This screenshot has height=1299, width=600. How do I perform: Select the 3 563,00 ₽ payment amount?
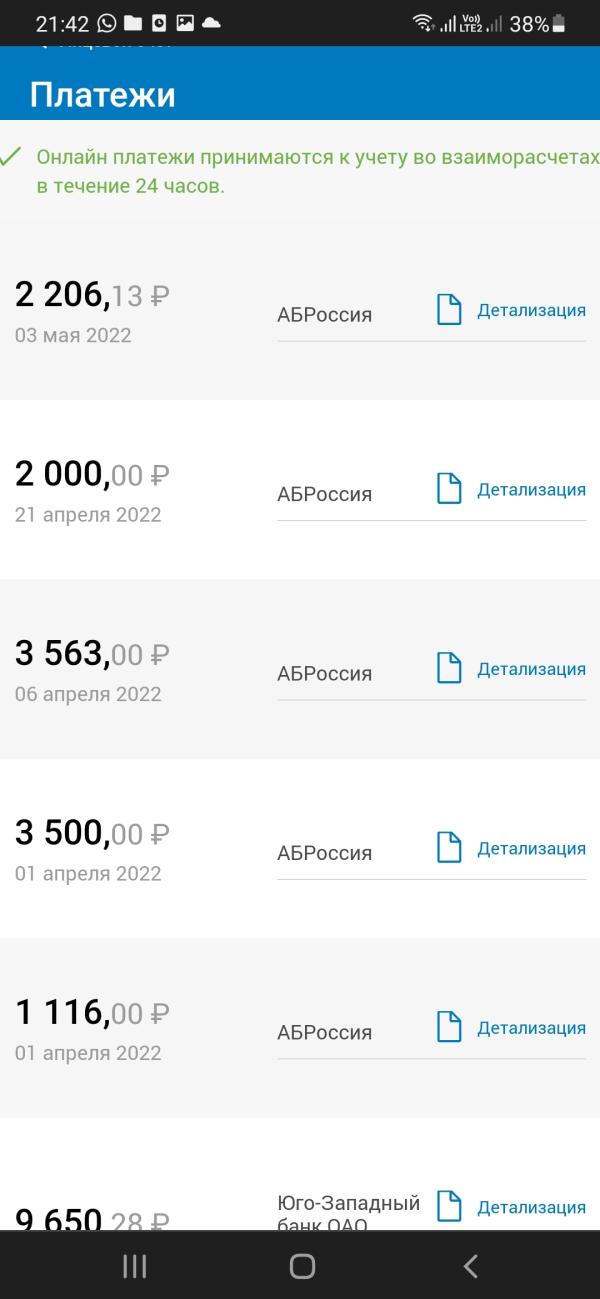point(92,653)
